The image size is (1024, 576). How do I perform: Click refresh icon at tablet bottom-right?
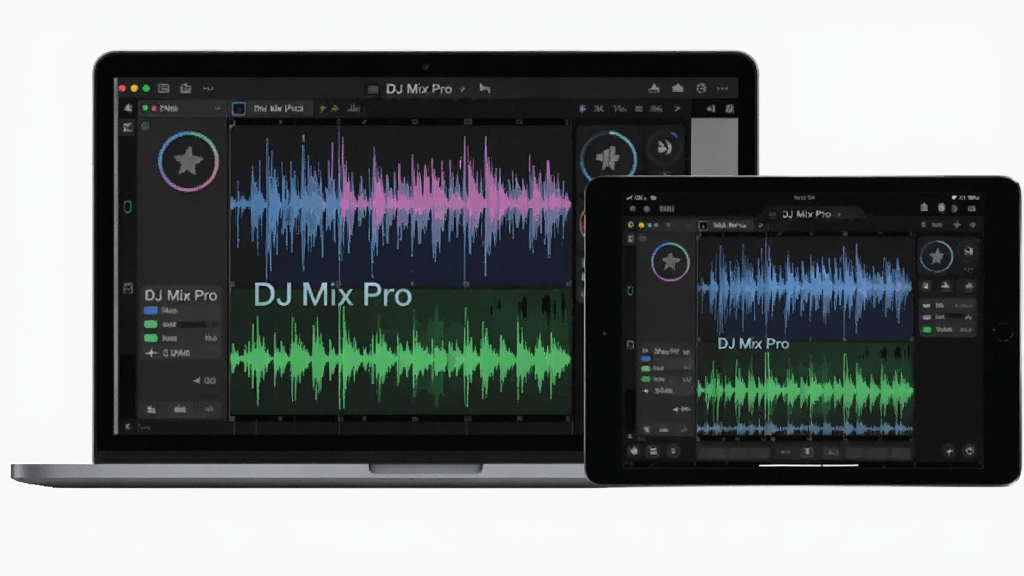pyautogui.click(x=970, y=451)
